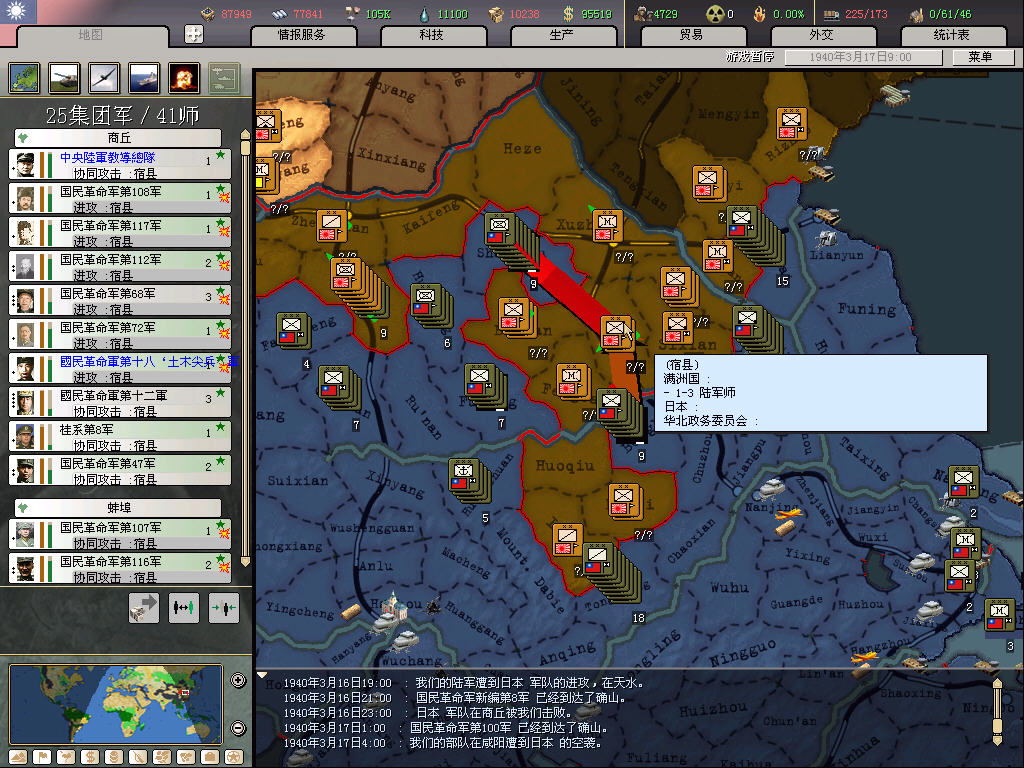Click the greyed combined-forces overview icon
The image size is (1024, 768).
[224, 78]
